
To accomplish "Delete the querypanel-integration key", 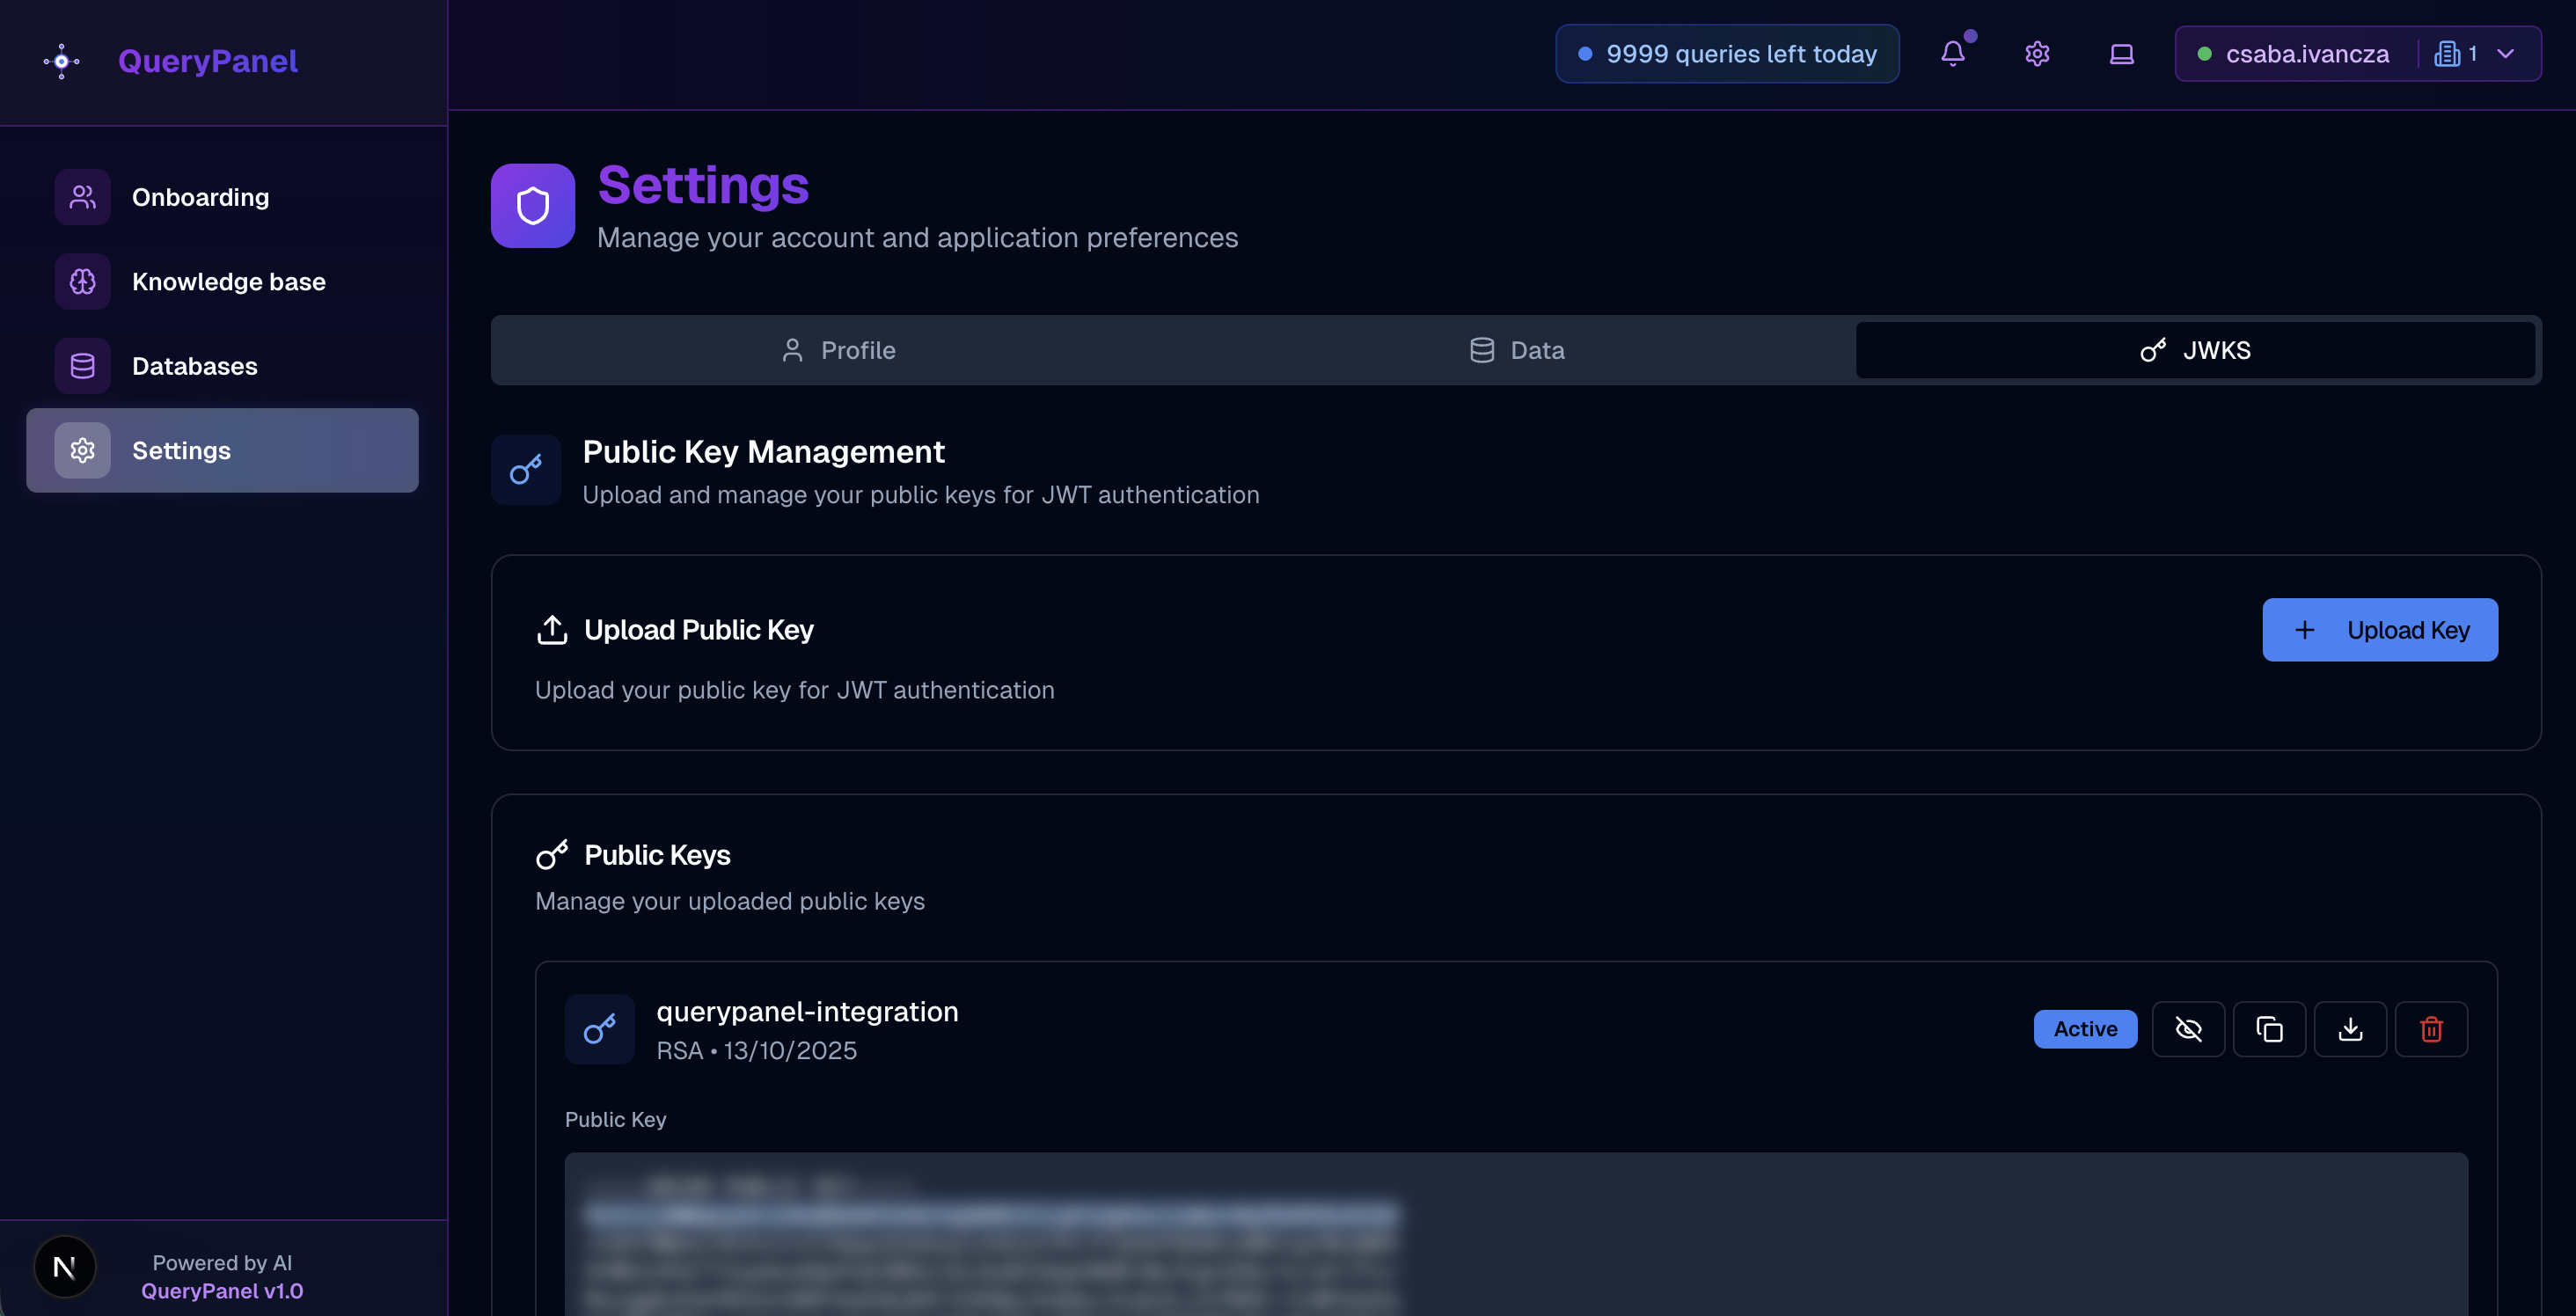I will pos(2431,1029).
